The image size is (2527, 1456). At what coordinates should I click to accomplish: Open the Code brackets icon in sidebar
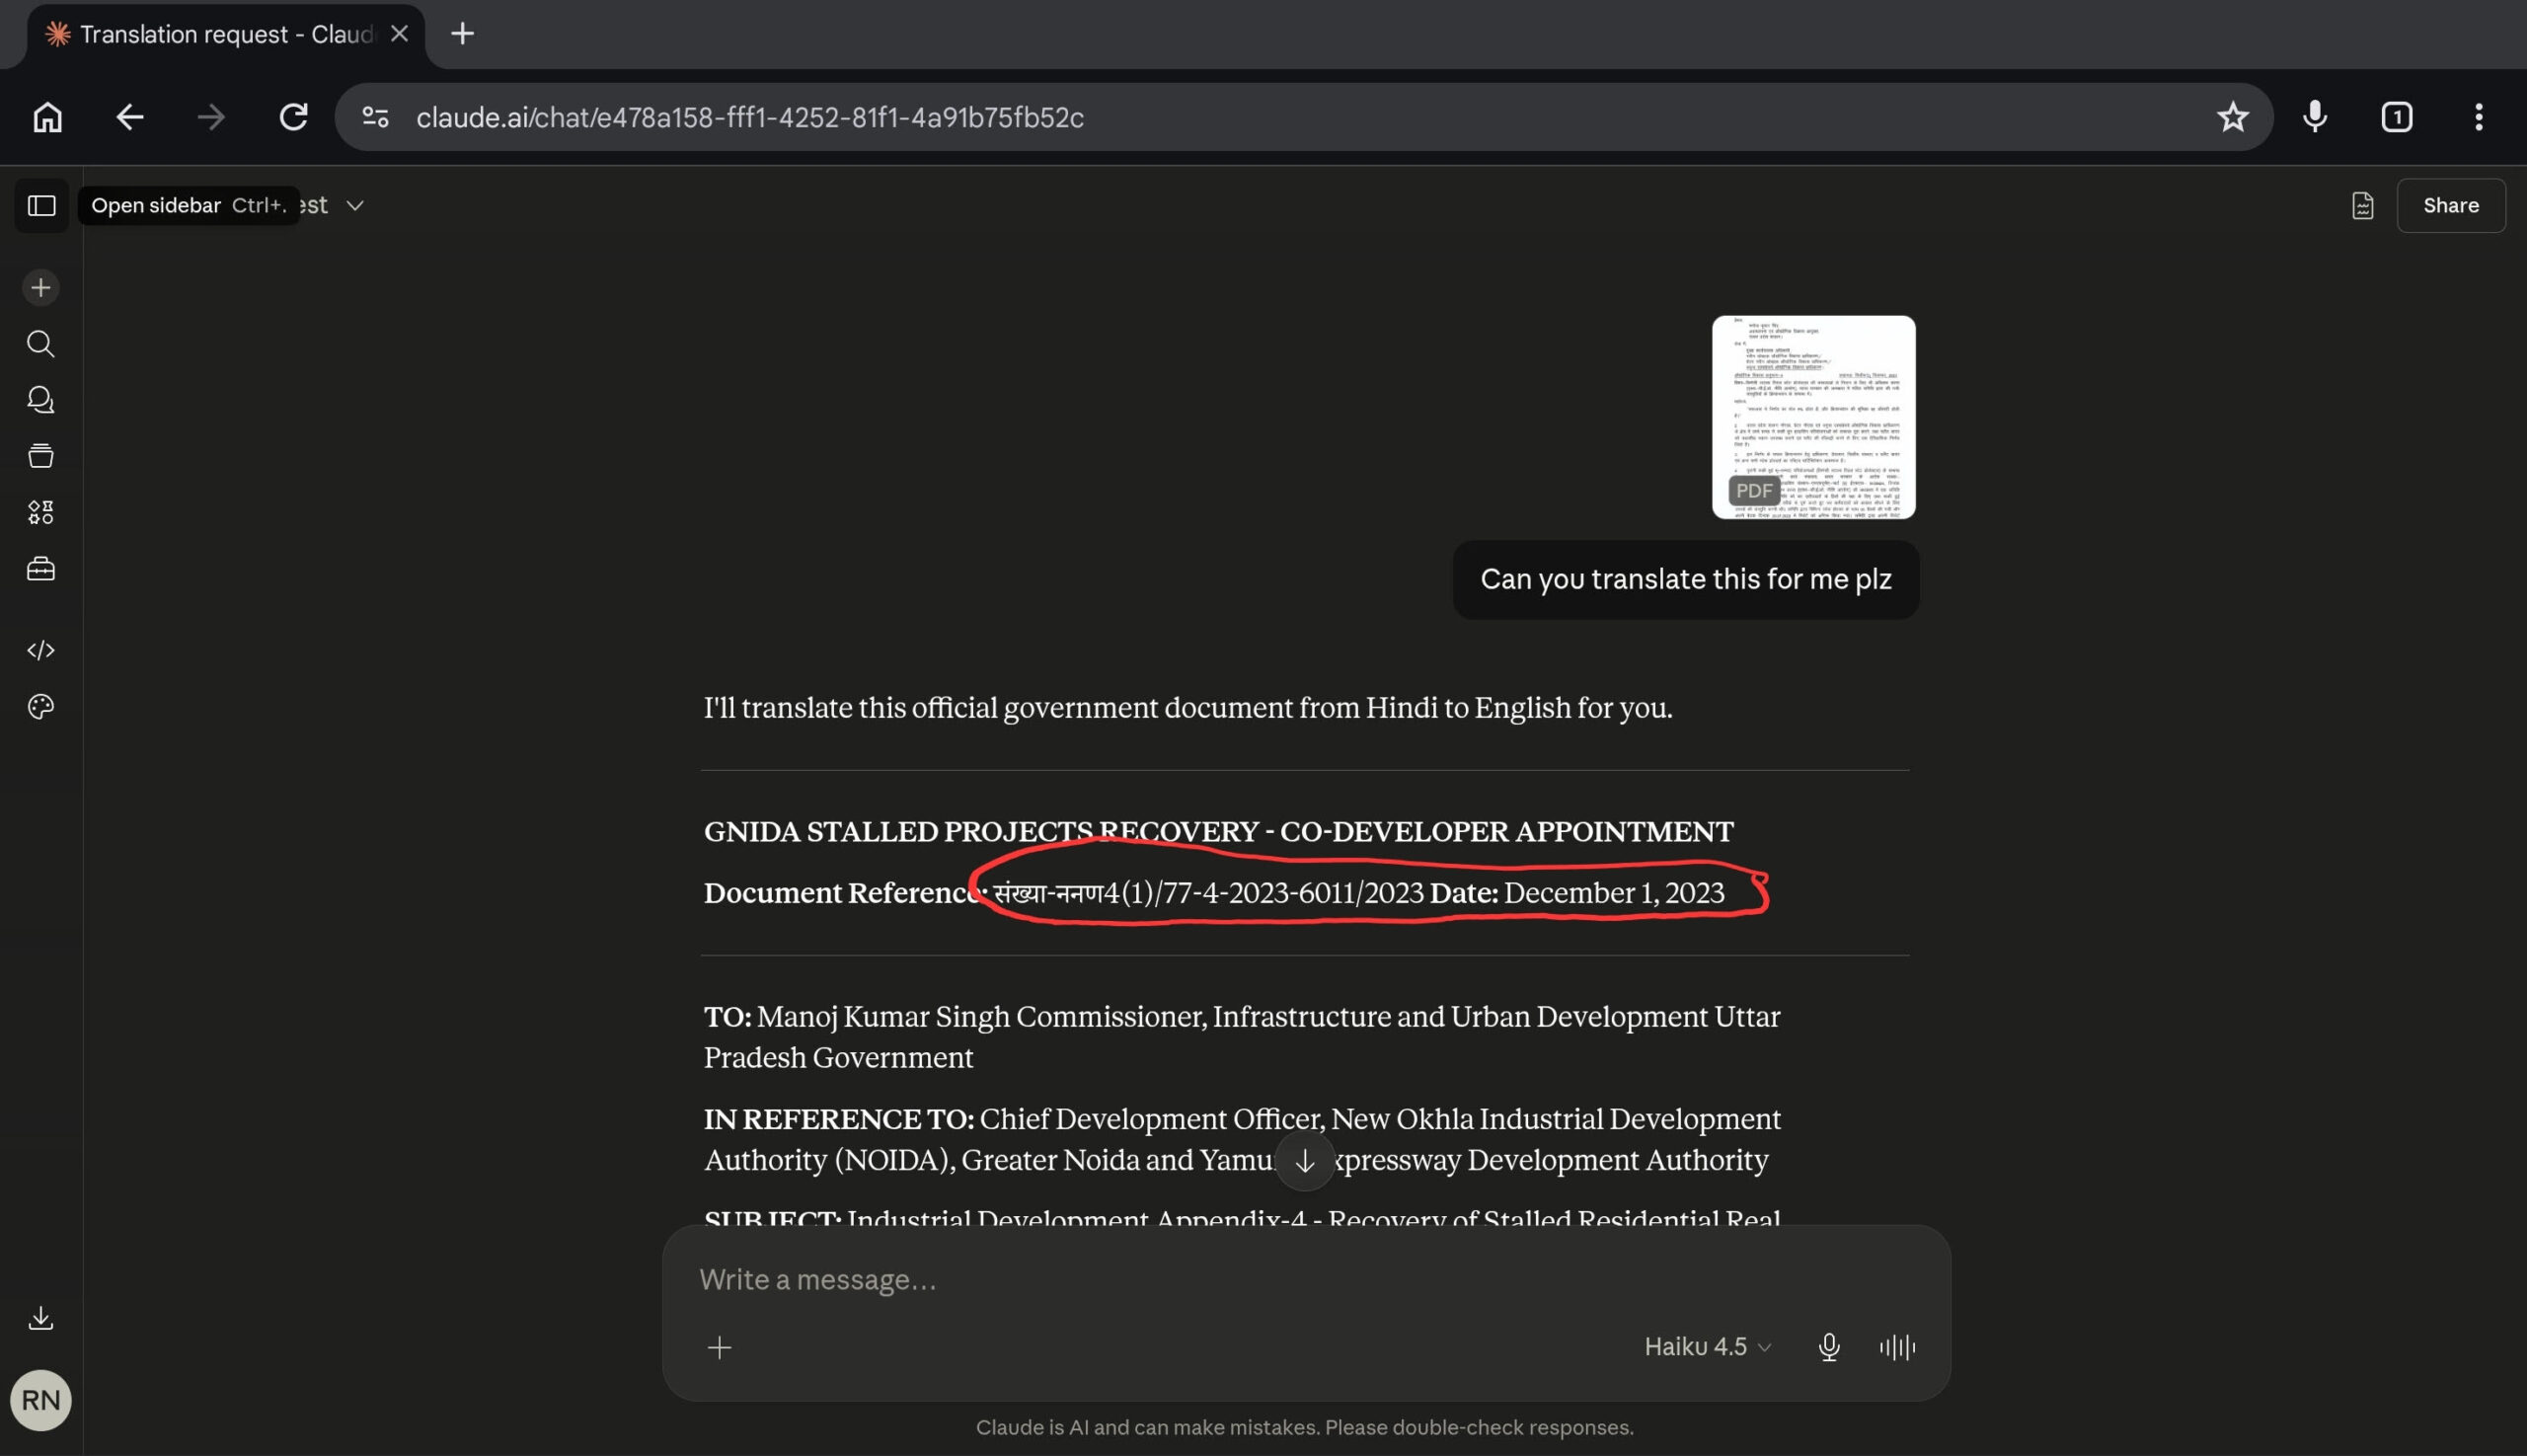[41, 650]
